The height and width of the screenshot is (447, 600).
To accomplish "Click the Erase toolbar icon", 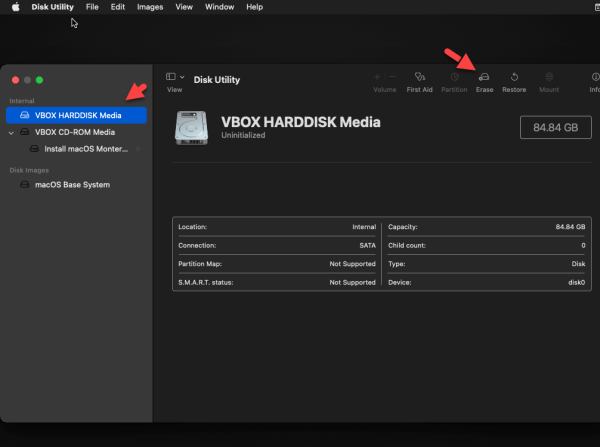I will 484,77.
